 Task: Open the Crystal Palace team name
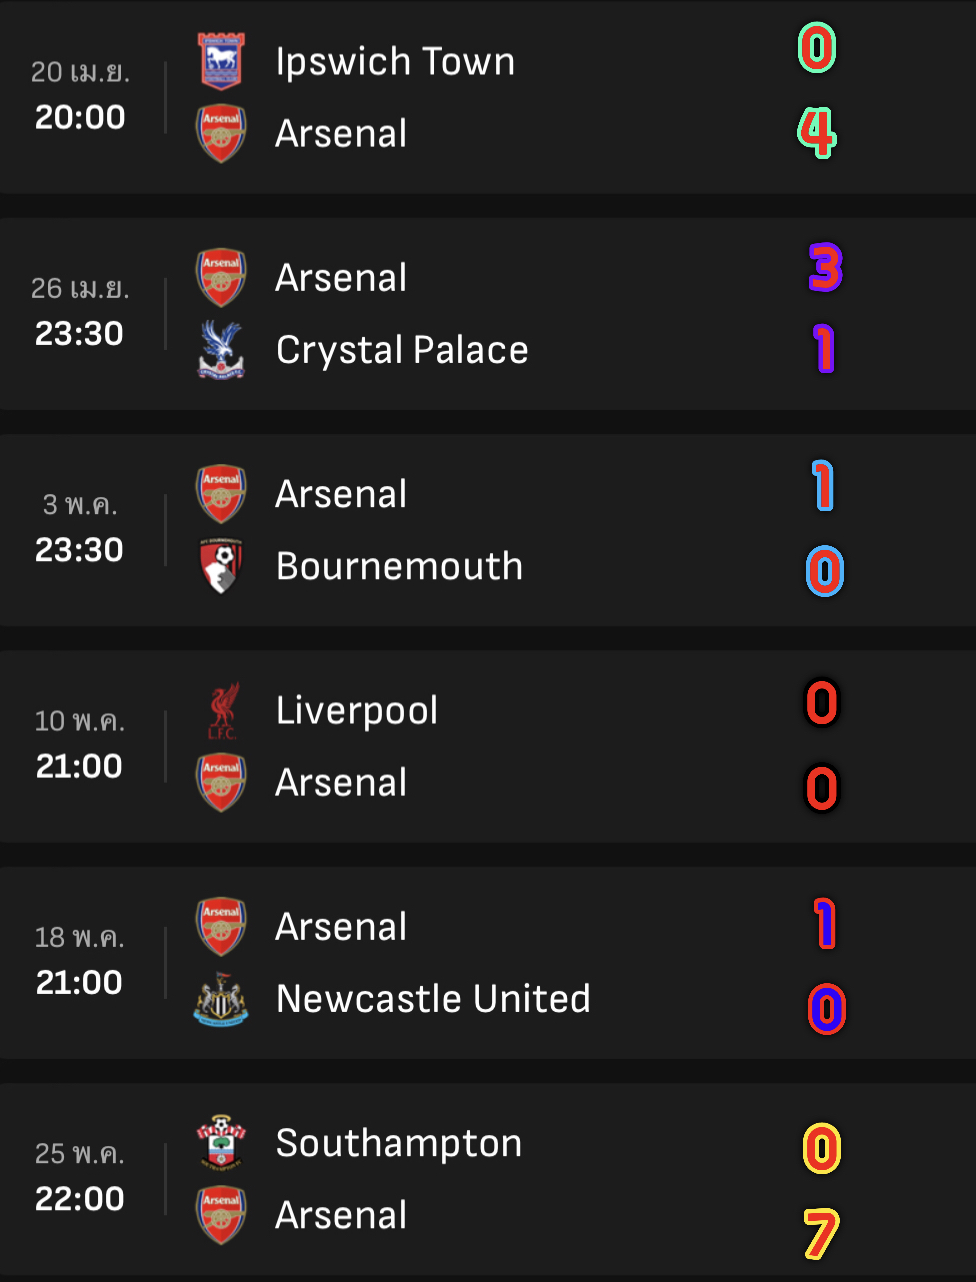coord(402,350)
